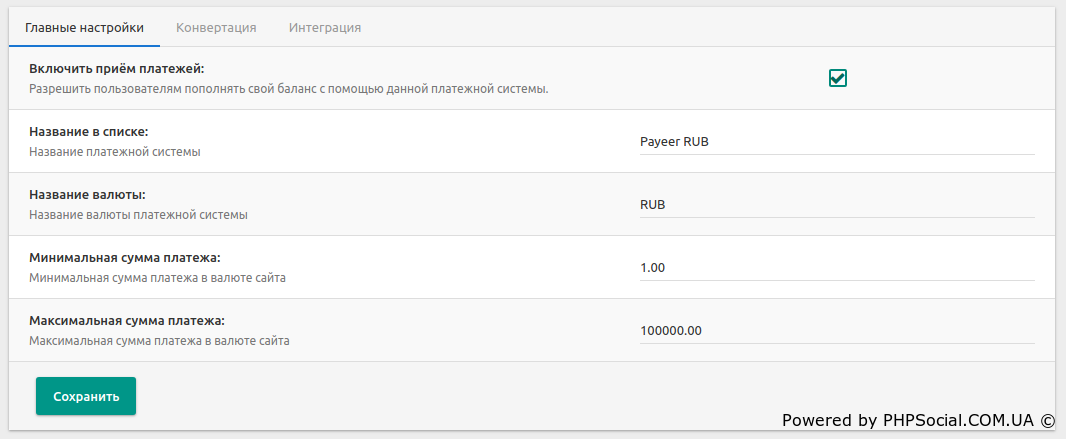
Task: Click the Включить приём платежей label
Action: coord(117,69)
